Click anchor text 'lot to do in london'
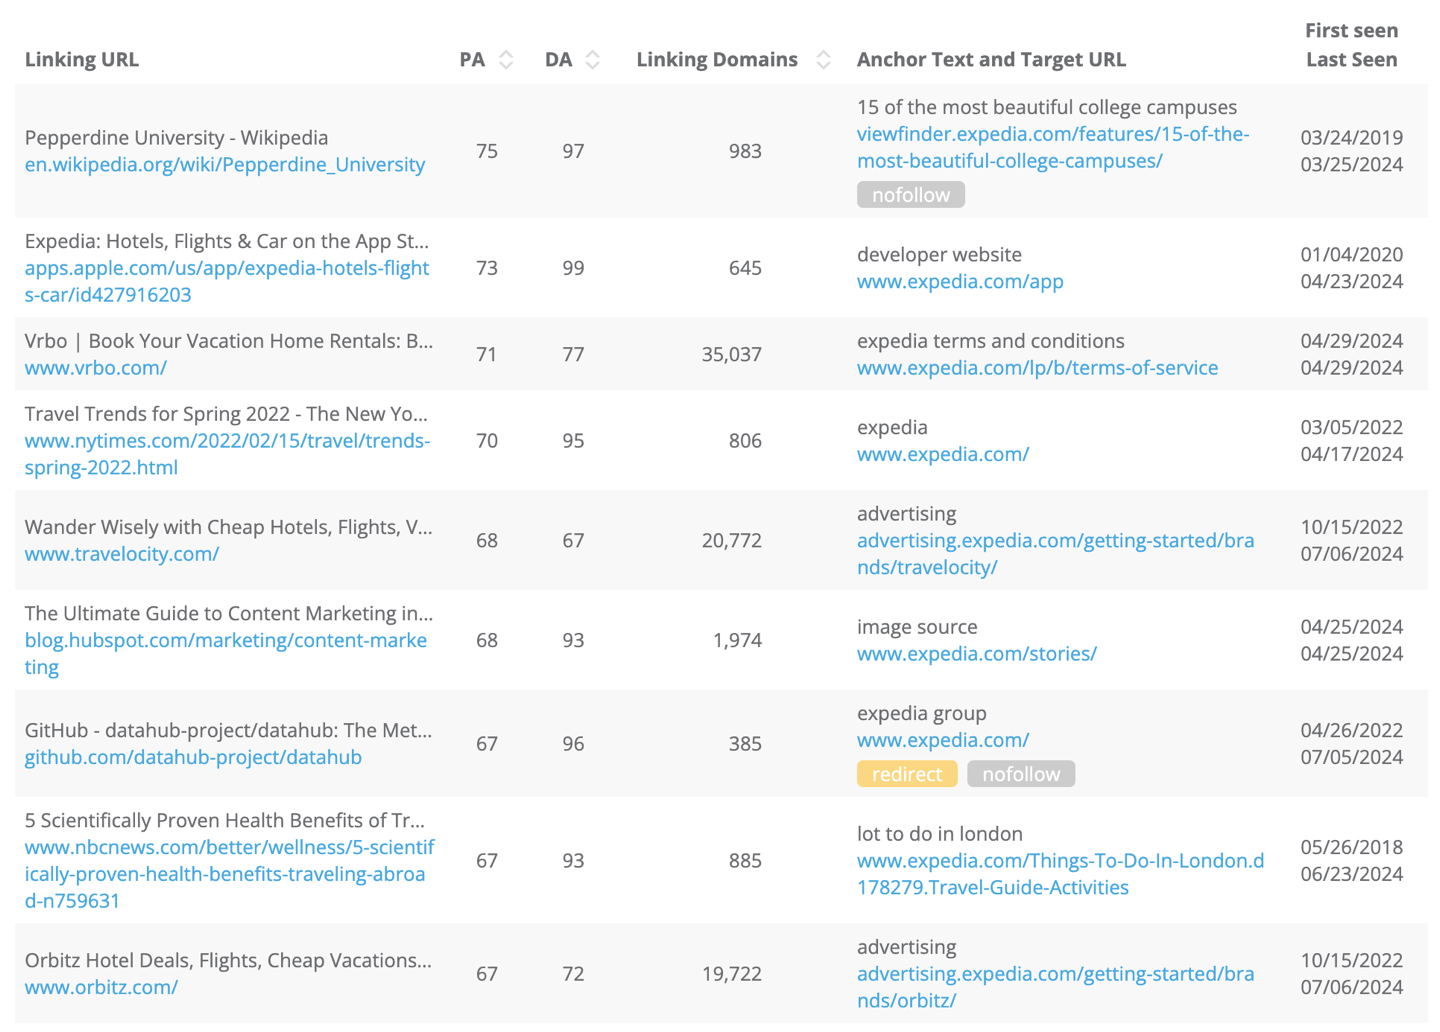This screenshot has width=1440, height=1032. (939, 833)
